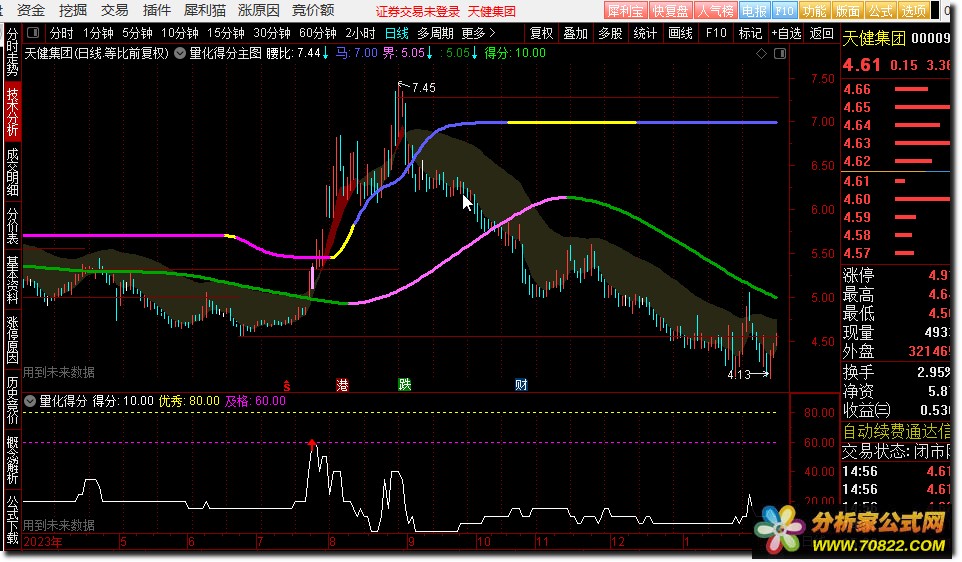Open the 挖掘 menu

click(72, 10)
